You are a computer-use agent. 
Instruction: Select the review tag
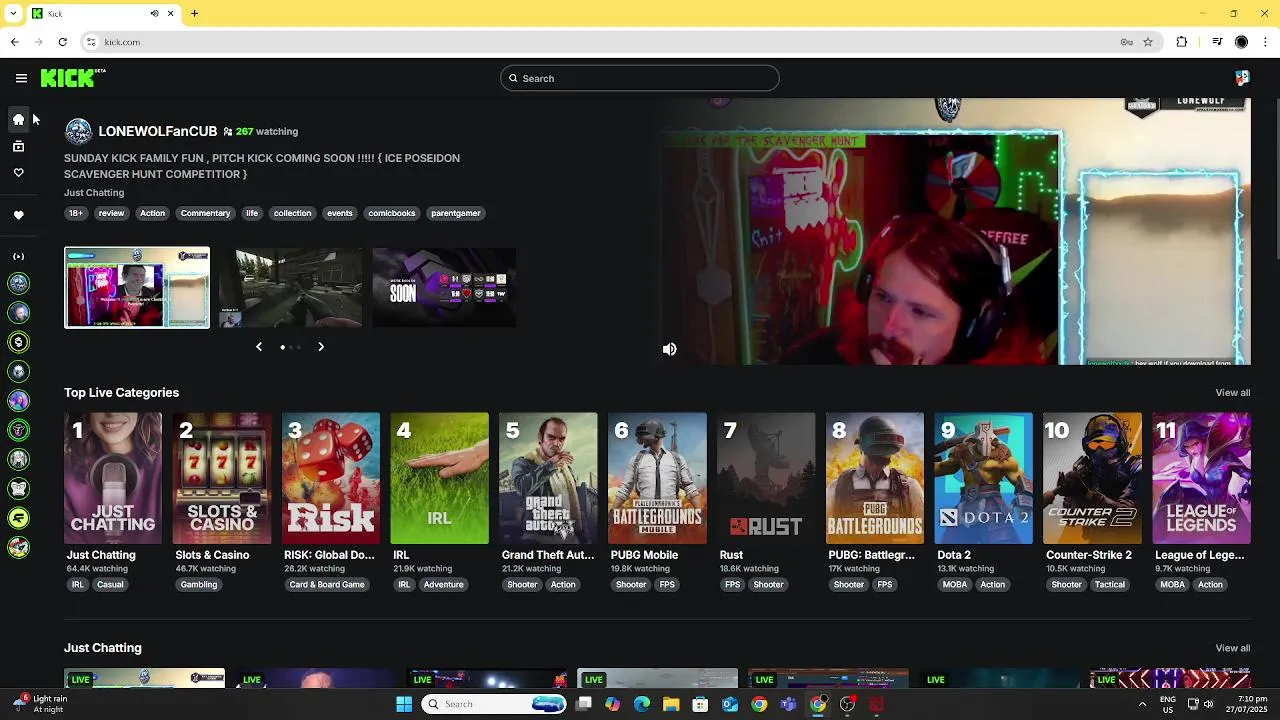[111, 213]
